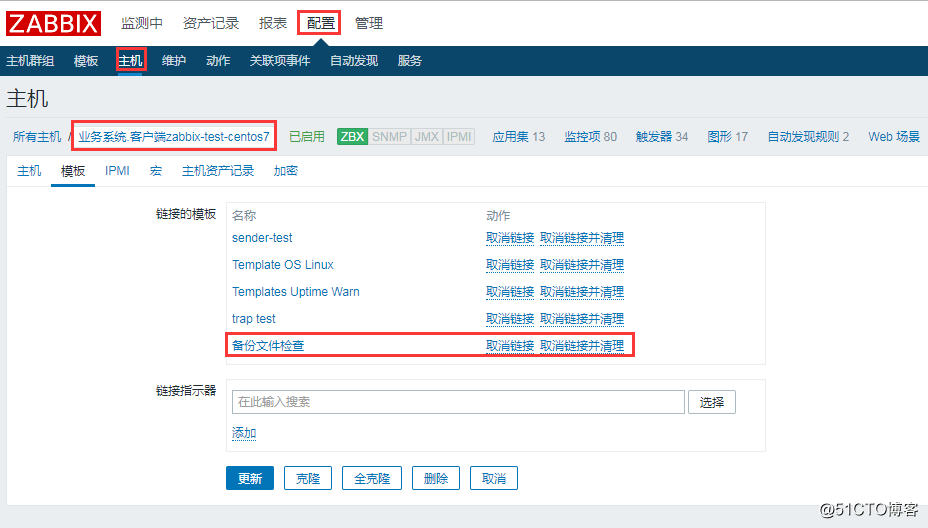928x528 pixels.
Task: Go to 维护 submenu
Action: click(x=174, y=61)
